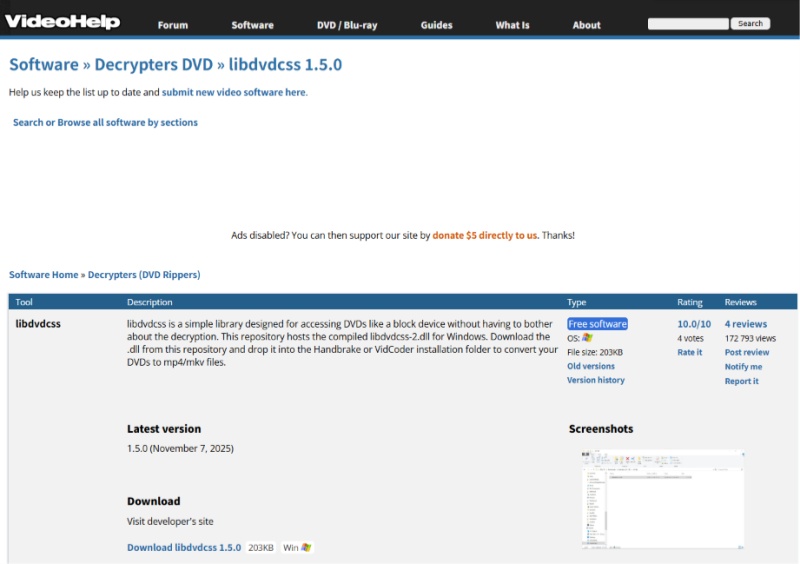Open the Software menu
Viewport: 800px width, 564px height.
252,25
